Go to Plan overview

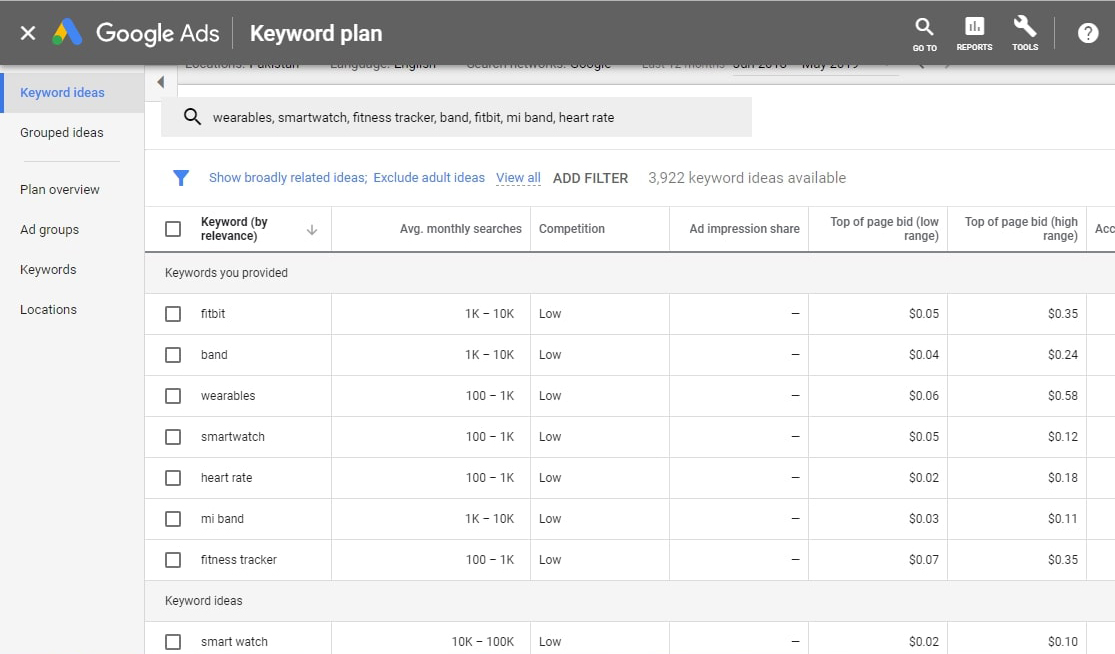point(60,190)
